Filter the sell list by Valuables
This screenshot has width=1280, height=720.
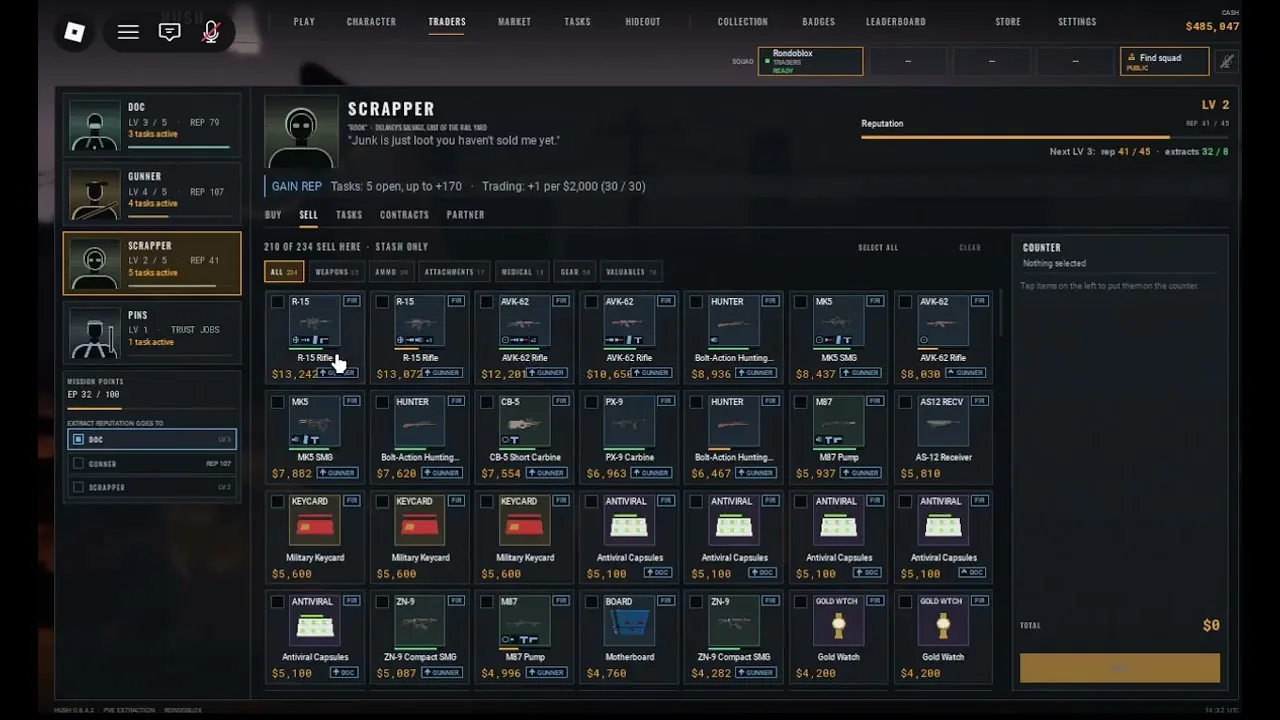click(632, 272)
